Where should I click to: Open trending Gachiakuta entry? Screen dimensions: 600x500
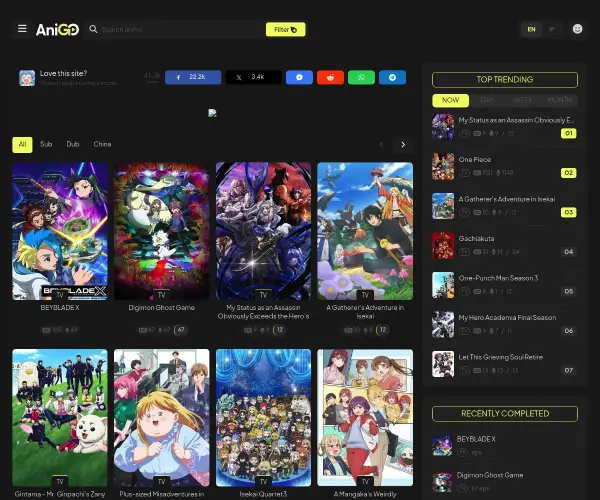(x=476, y=238)
